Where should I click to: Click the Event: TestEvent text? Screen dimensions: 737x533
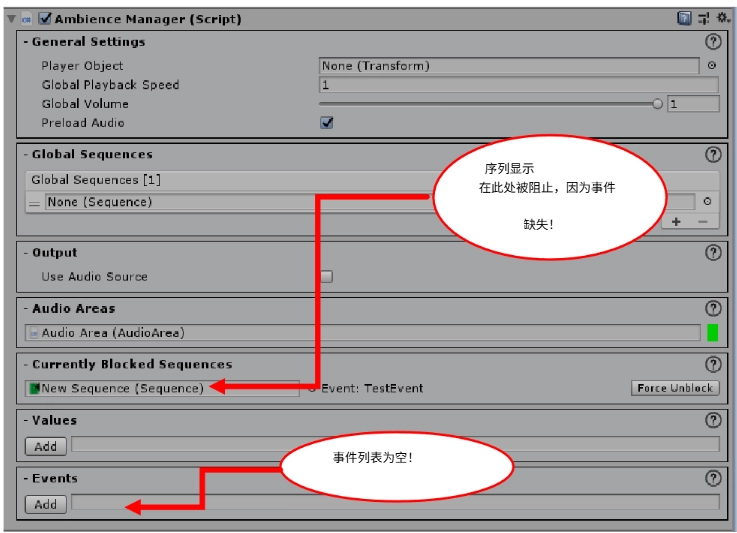372,388
